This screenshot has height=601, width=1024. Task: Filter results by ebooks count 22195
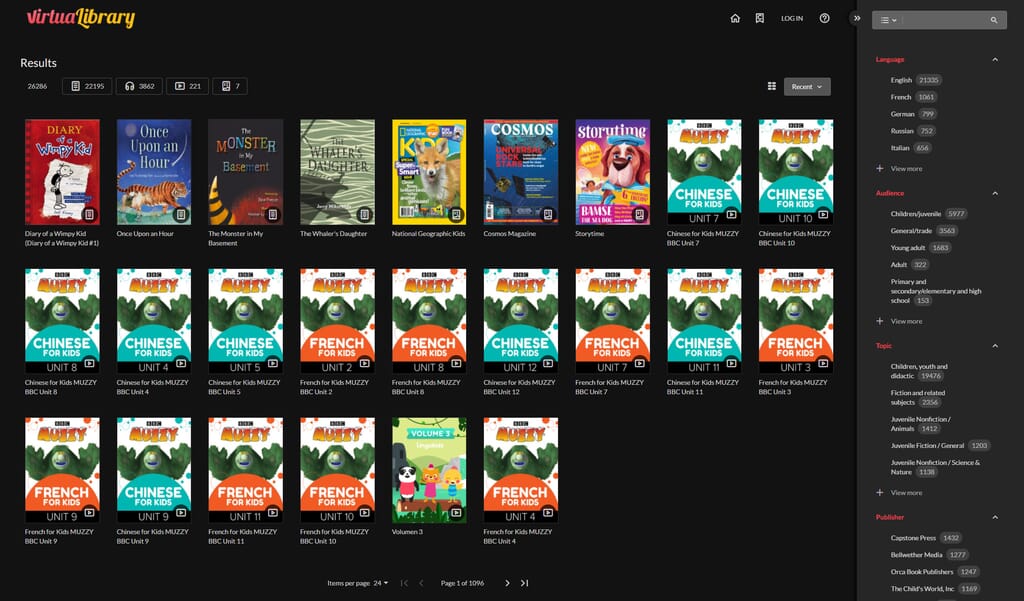(x=87, y=86)
